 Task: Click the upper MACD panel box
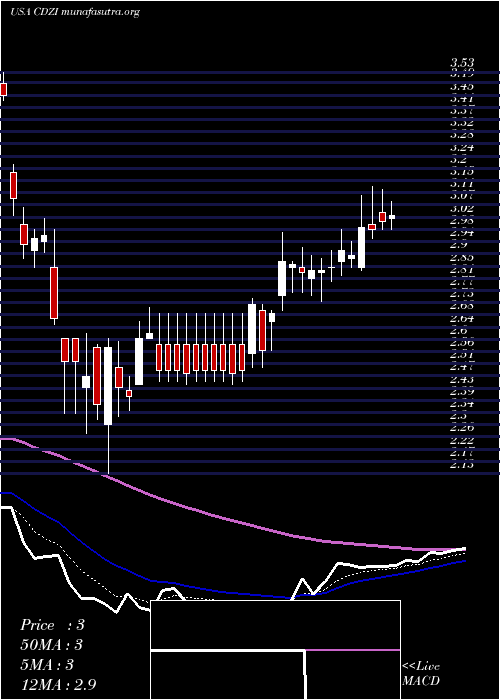click(x=275, y=625)
